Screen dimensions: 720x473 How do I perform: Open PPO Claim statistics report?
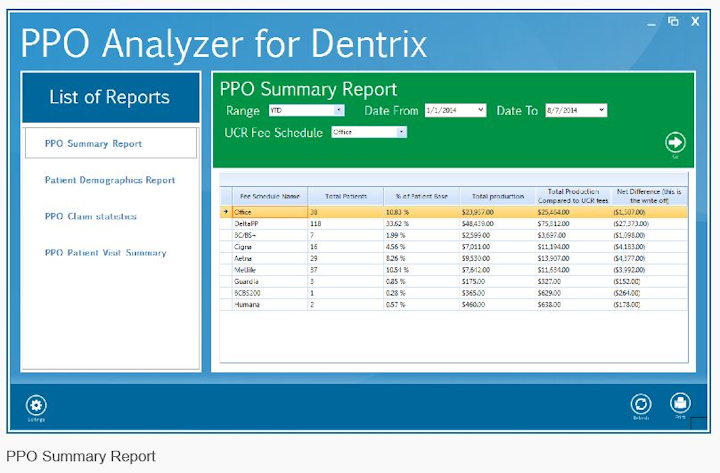pyautogui.click(x=90, y=216)
